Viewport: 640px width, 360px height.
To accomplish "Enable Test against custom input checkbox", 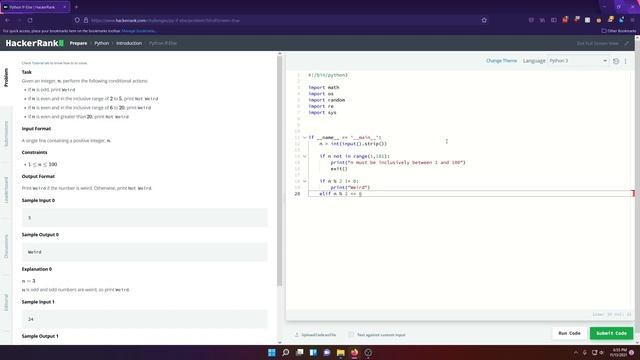I will point(351,335).
